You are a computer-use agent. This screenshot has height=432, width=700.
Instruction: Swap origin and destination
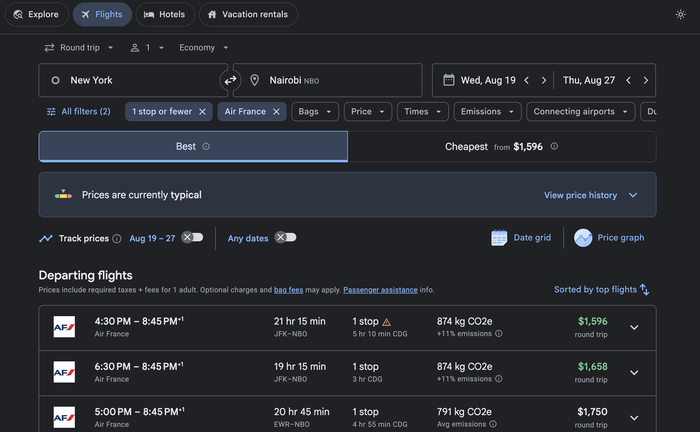tap(230, 80)
